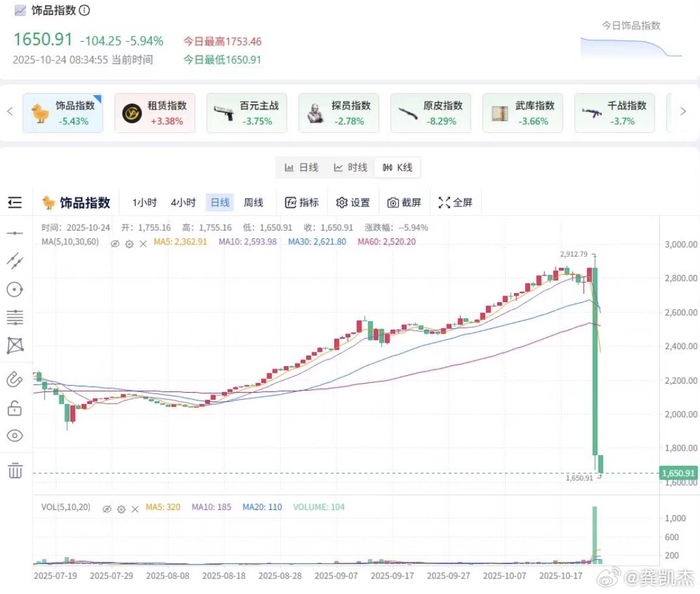Select the circle shape drawing tool

[15, 290]
